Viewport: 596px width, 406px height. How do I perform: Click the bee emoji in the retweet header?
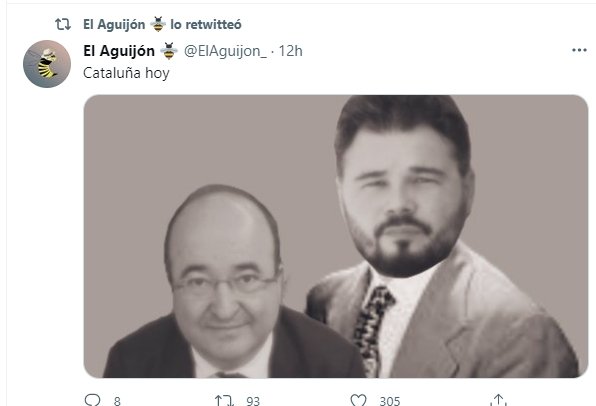point(158,24)
